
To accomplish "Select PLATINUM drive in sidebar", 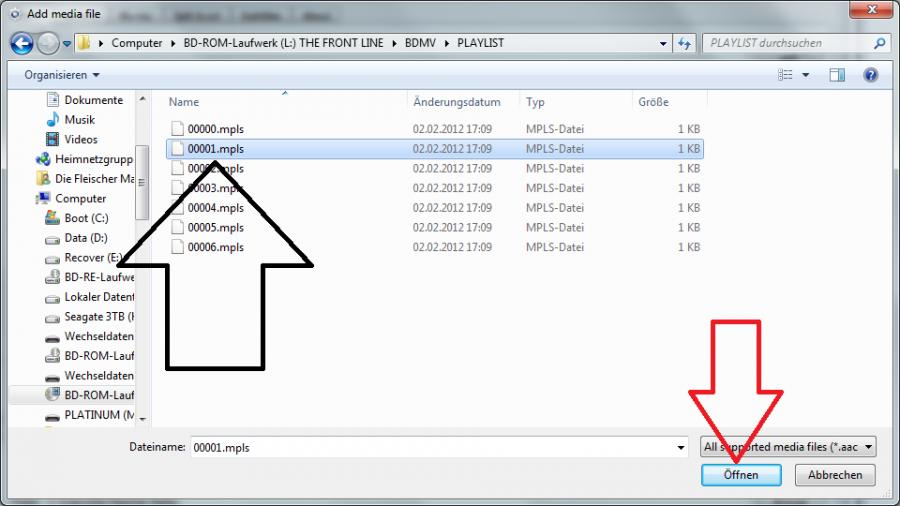I will point(99,415).
